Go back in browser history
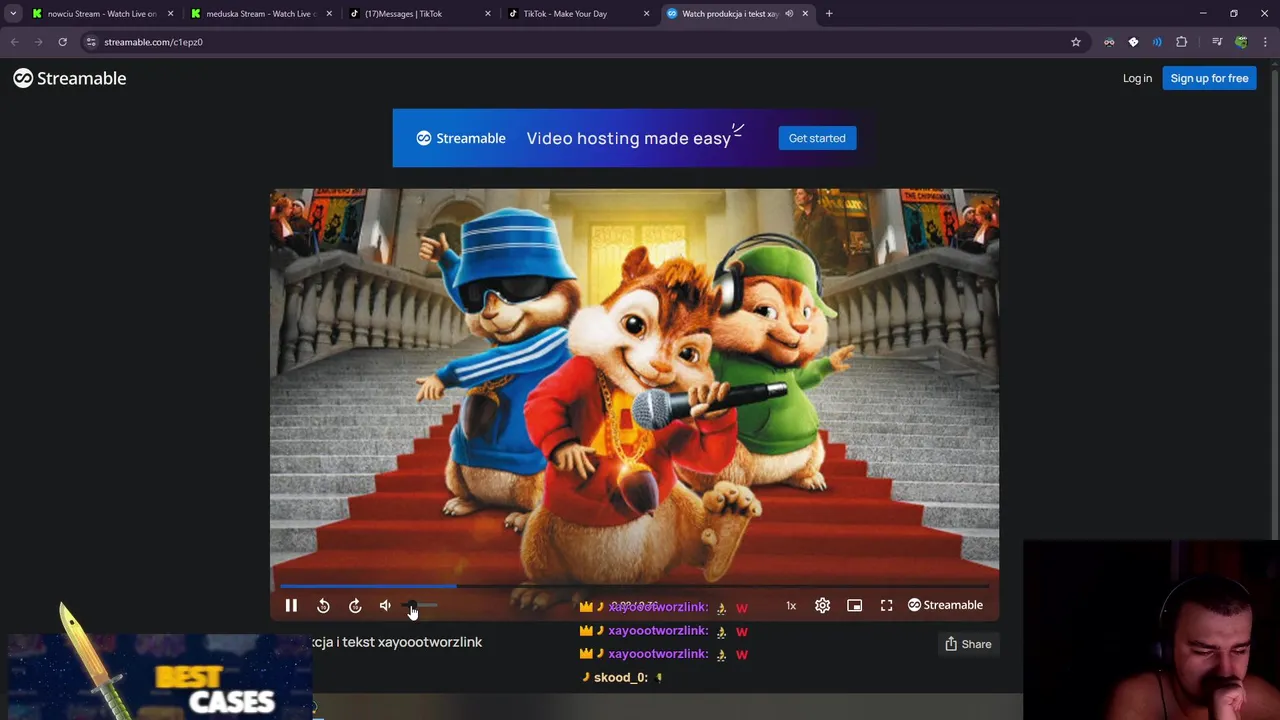The image size is (1280, 720). pyautogui.click(x=14, y=42)
